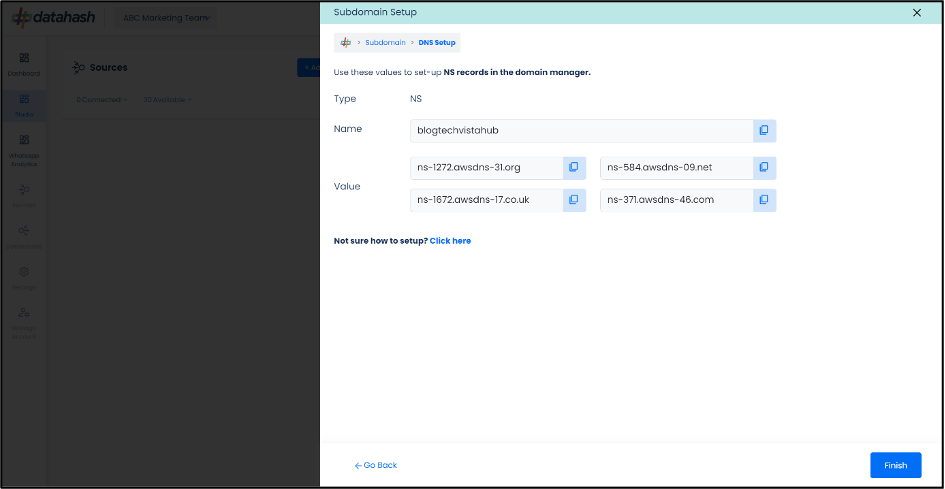Open Dashboard from the sidebar
Viewport: 945px width, 489px height.
pos(24,64)
